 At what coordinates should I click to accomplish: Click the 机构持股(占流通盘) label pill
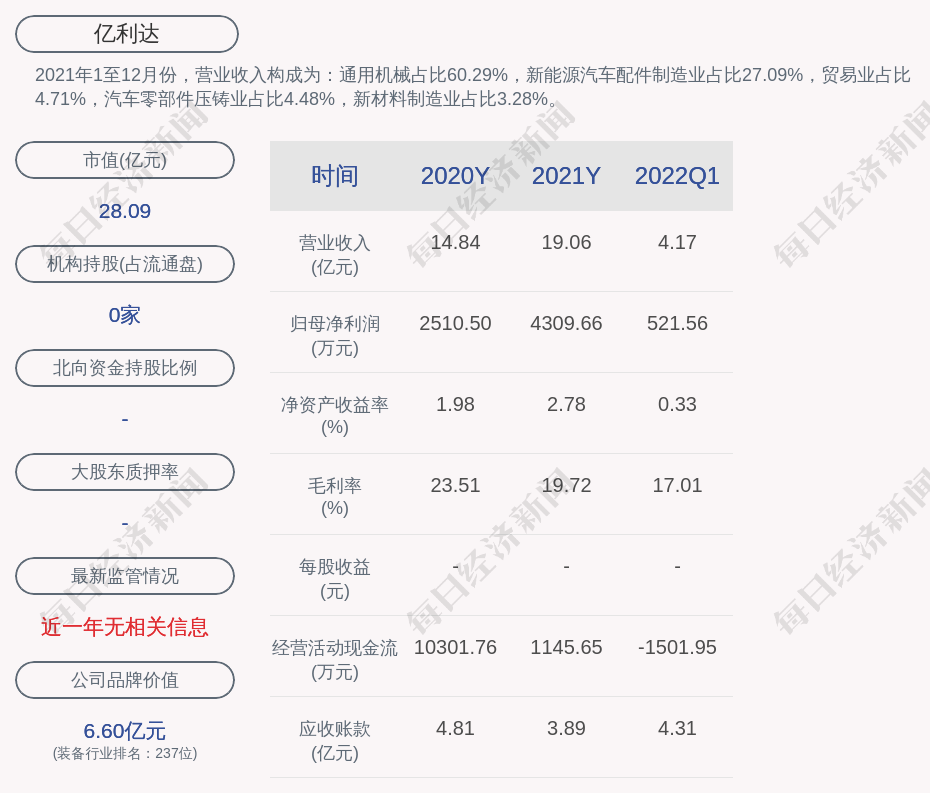[125, 264]
